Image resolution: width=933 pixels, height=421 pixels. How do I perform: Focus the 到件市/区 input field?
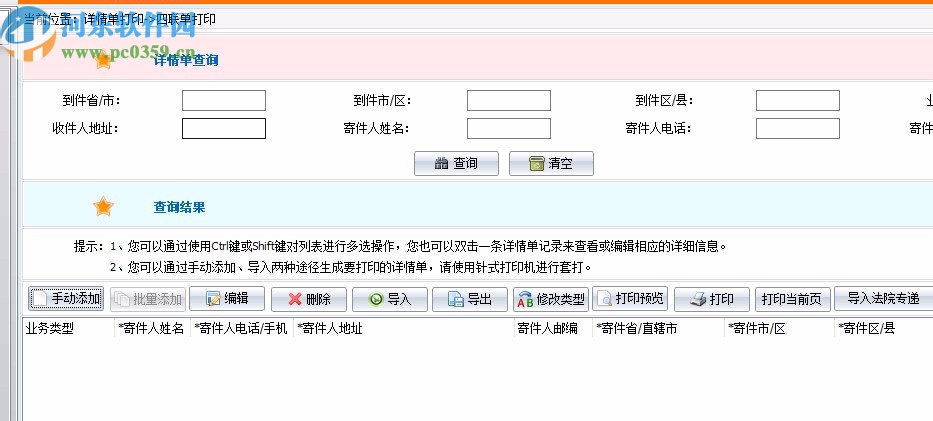509,100
